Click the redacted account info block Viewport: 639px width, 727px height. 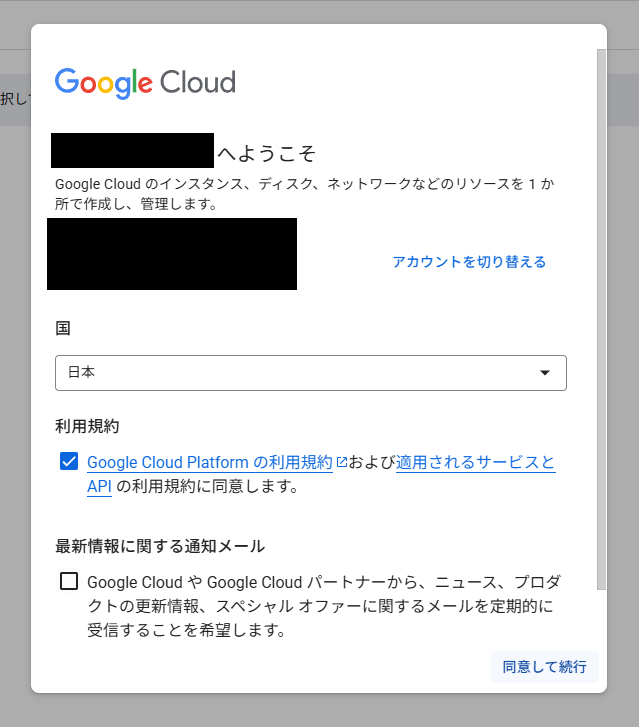(172, 254)
